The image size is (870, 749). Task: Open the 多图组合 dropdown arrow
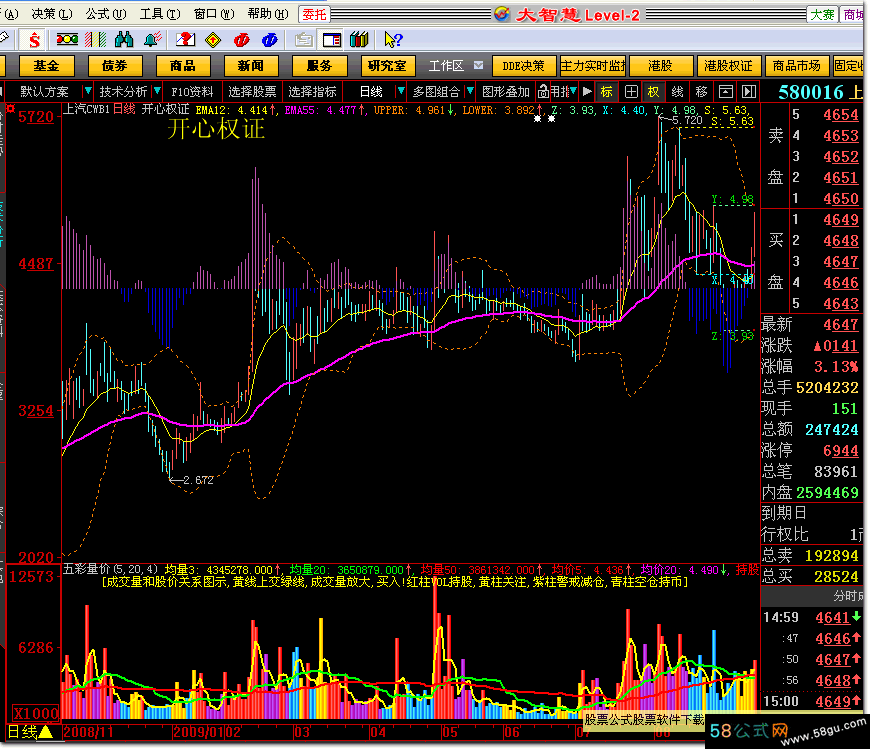coord(470,91)
